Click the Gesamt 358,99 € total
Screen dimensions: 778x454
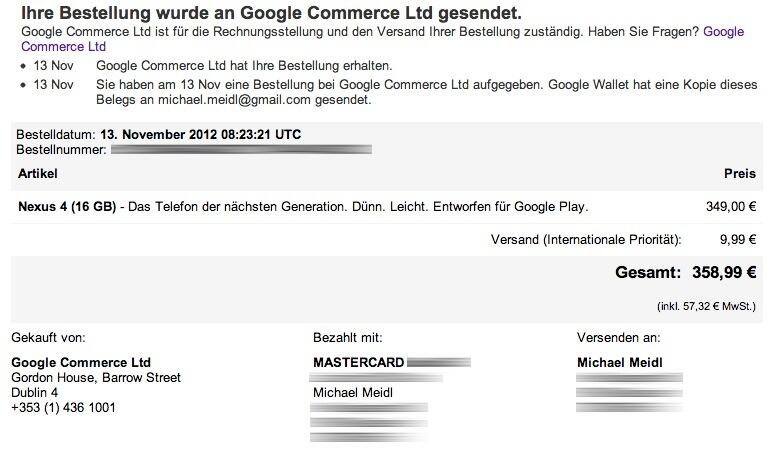(686, 272)
